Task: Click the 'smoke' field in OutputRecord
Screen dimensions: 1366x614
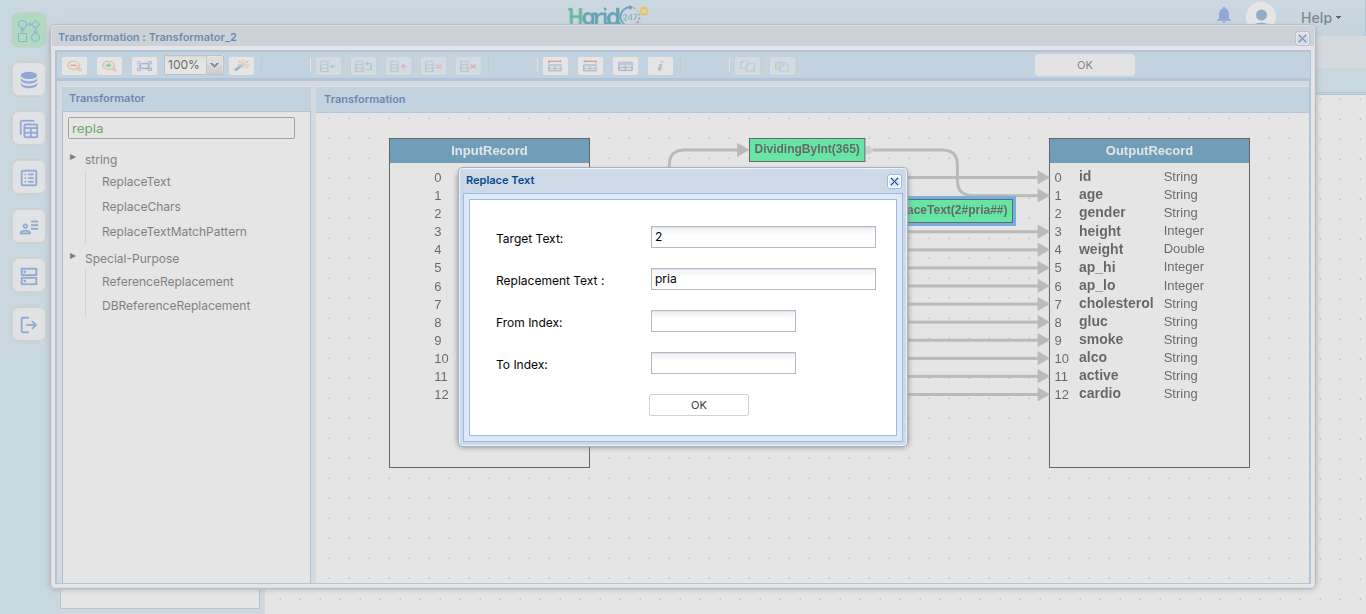Action: 1101,339
